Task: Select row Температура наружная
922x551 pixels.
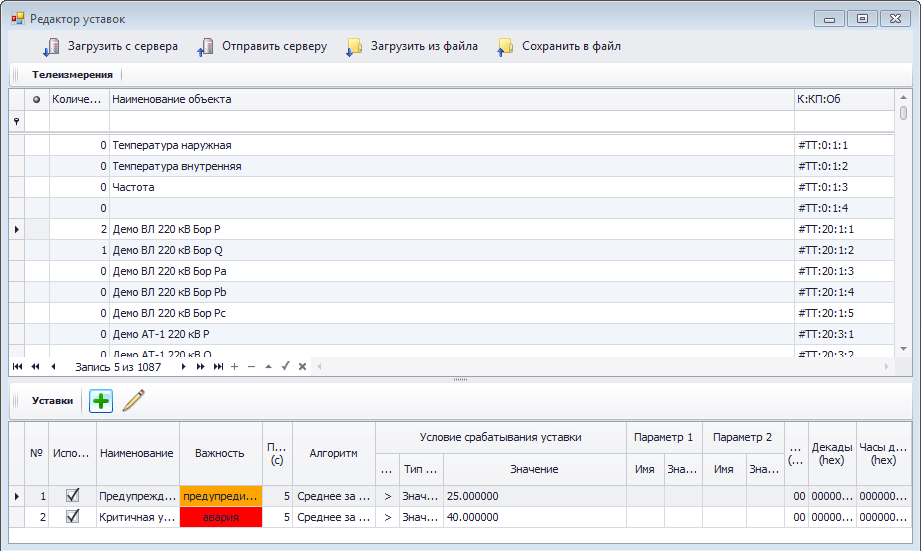Action: (450, 146)
